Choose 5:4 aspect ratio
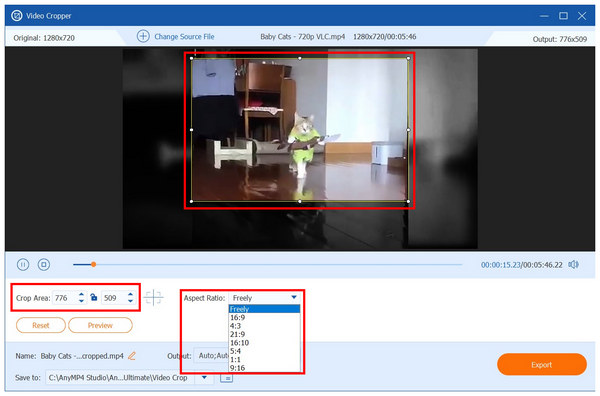The width and height of the screenshot is (600, 396). point(264,351)
